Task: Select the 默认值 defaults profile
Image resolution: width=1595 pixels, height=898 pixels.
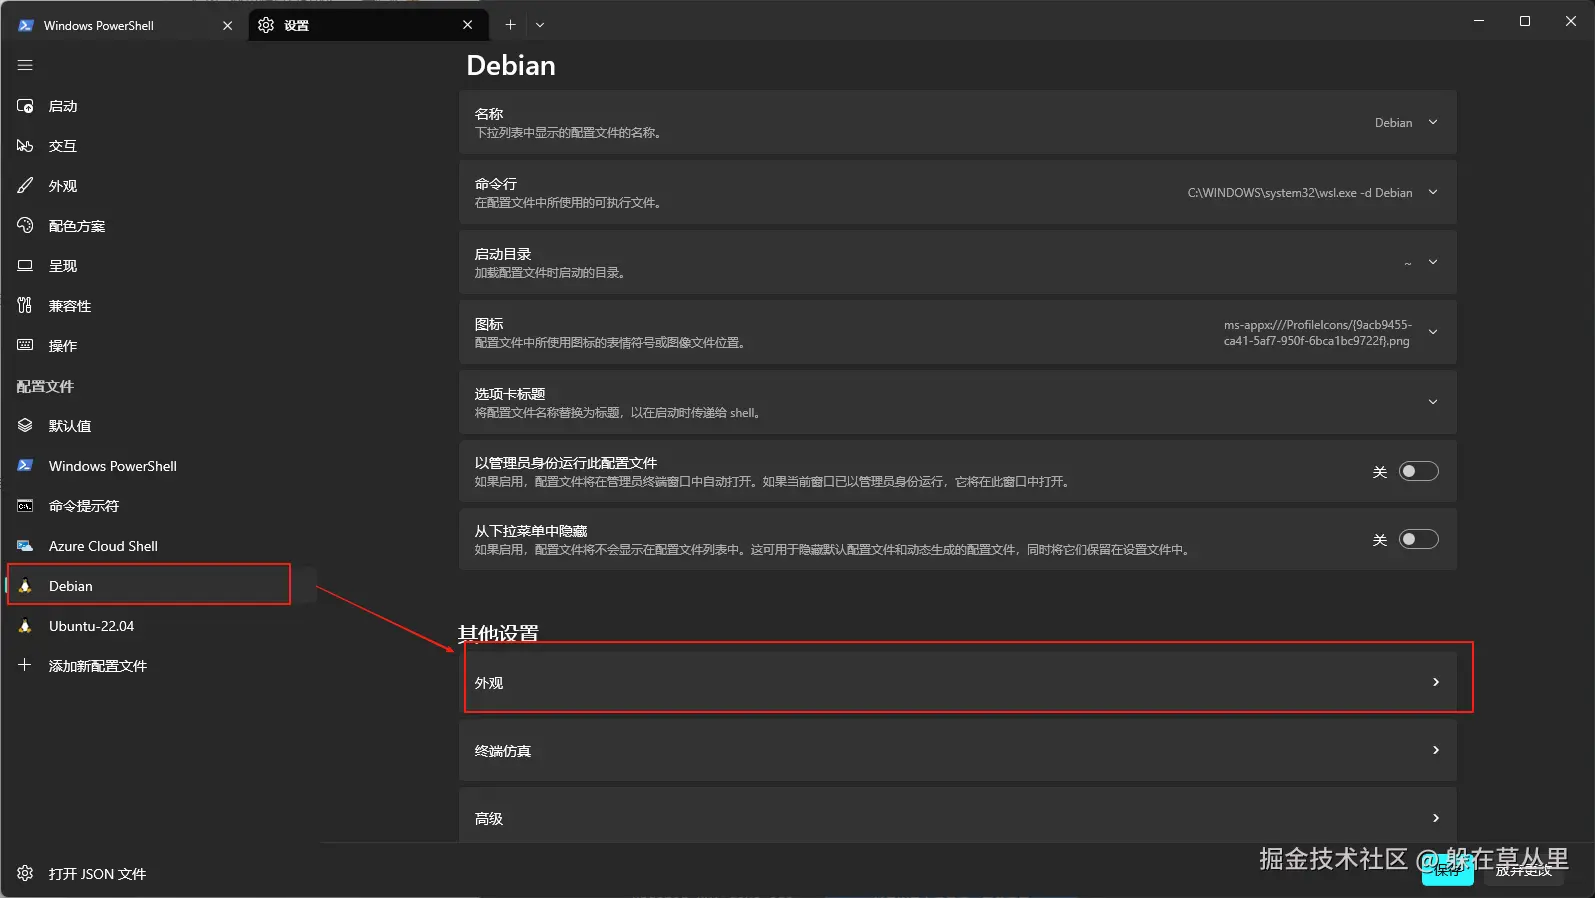Action: (x=160, y=426)
